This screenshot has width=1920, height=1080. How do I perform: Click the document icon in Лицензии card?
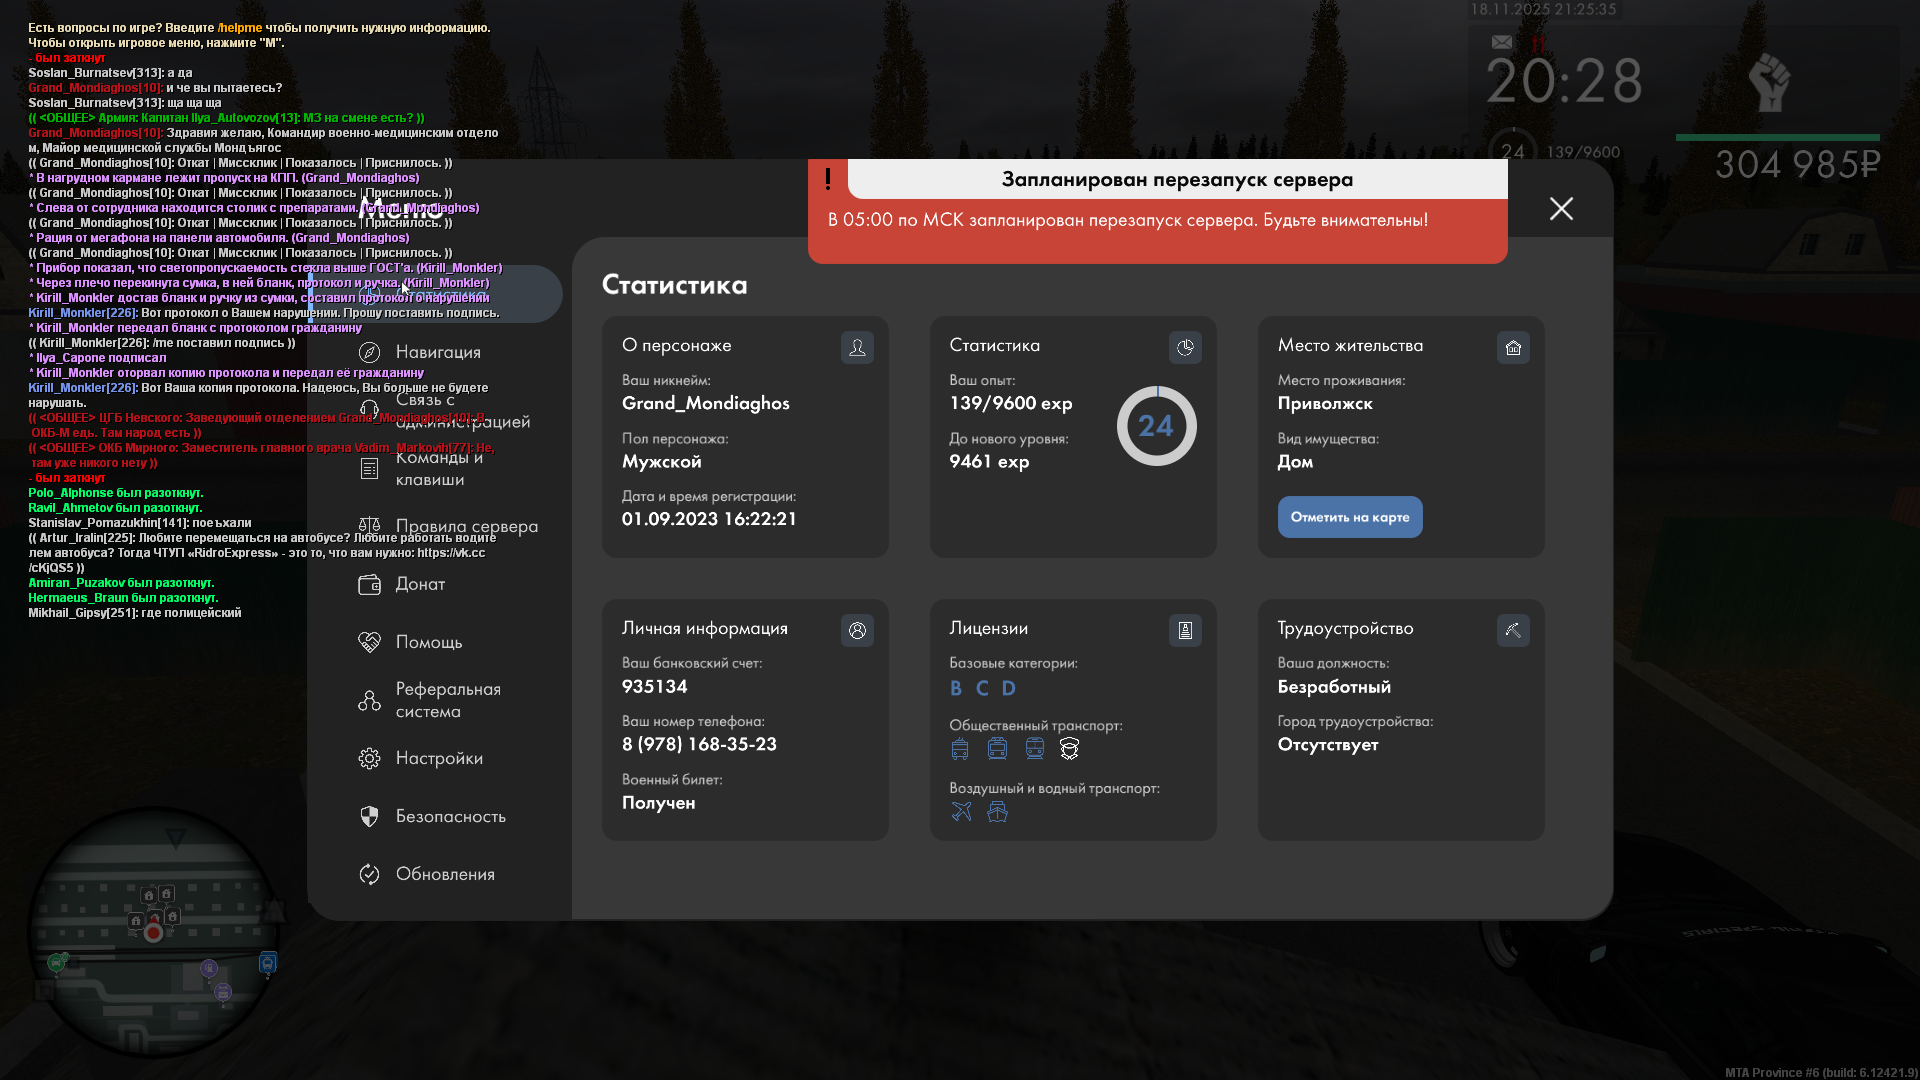pos(1185,631)
